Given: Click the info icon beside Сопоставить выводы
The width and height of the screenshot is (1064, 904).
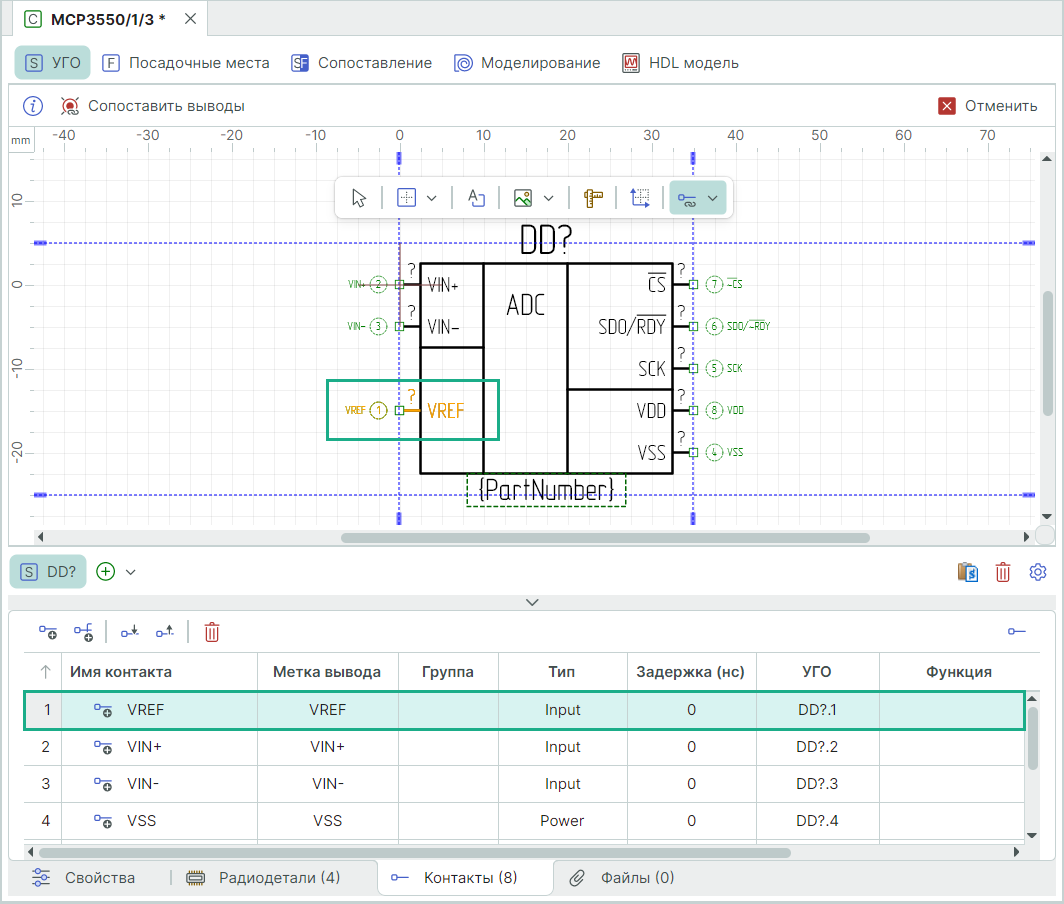Looking at the screenshot, I should pos(33,106).
